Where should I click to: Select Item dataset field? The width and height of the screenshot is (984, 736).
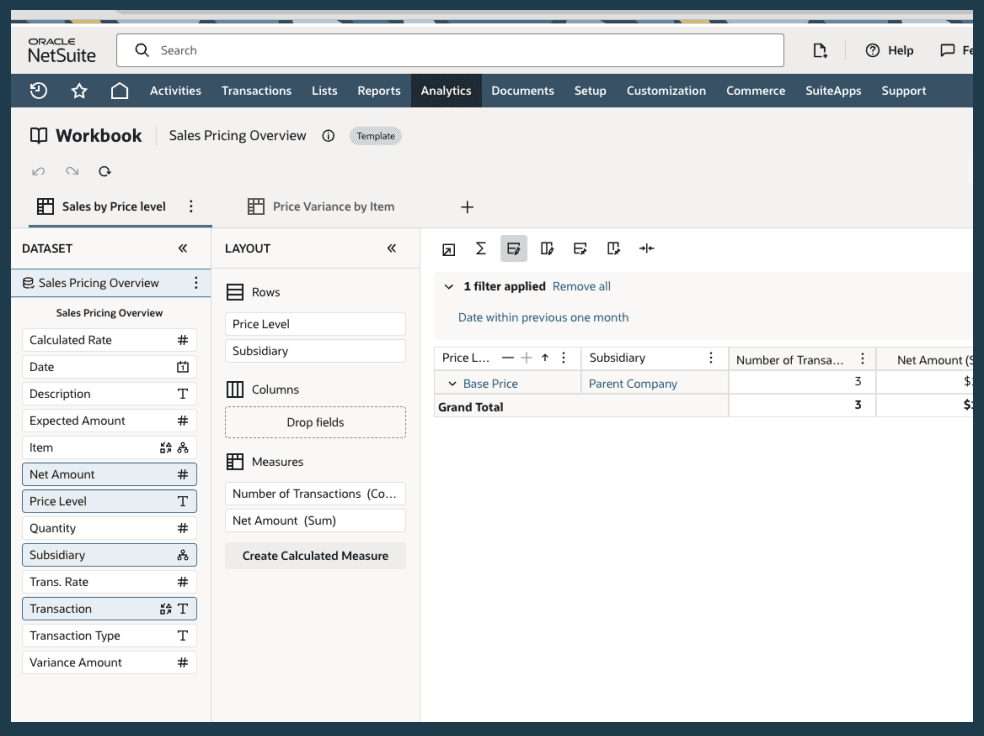[109, 448]
